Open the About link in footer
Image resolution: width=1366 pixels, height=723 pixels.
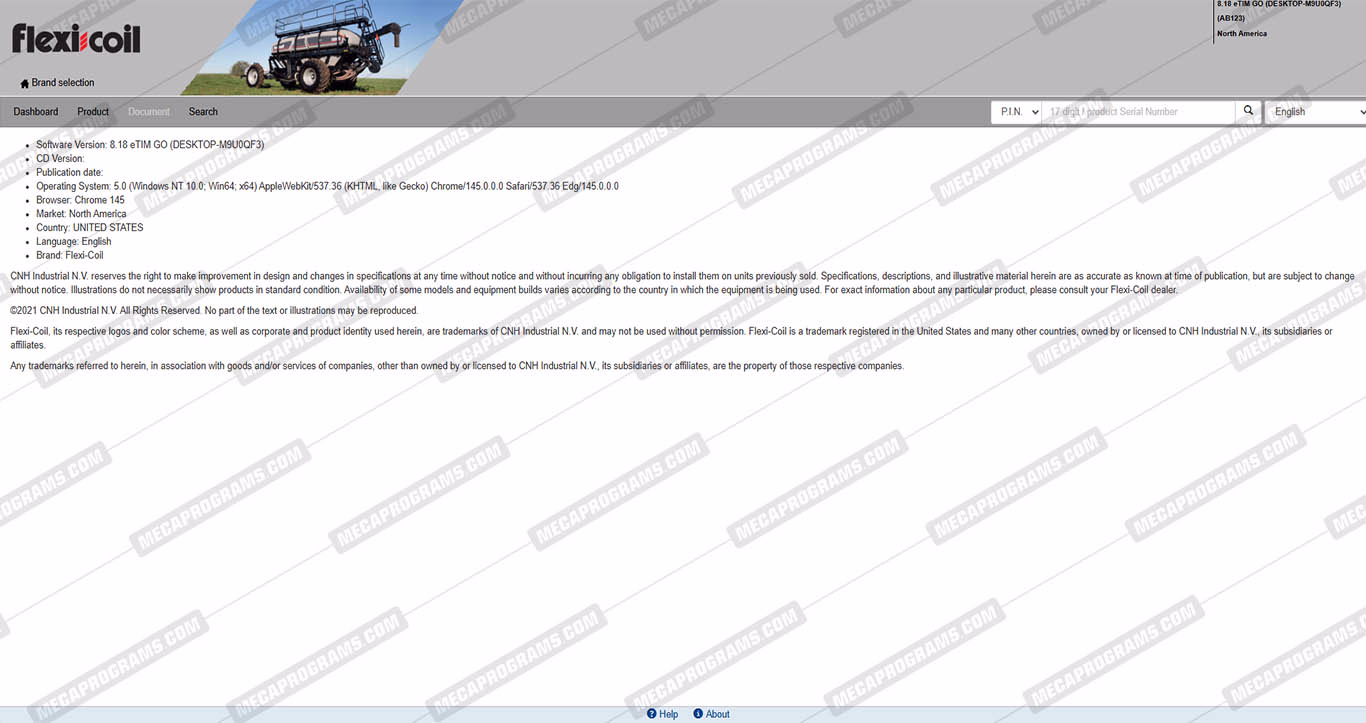point(718,714)
